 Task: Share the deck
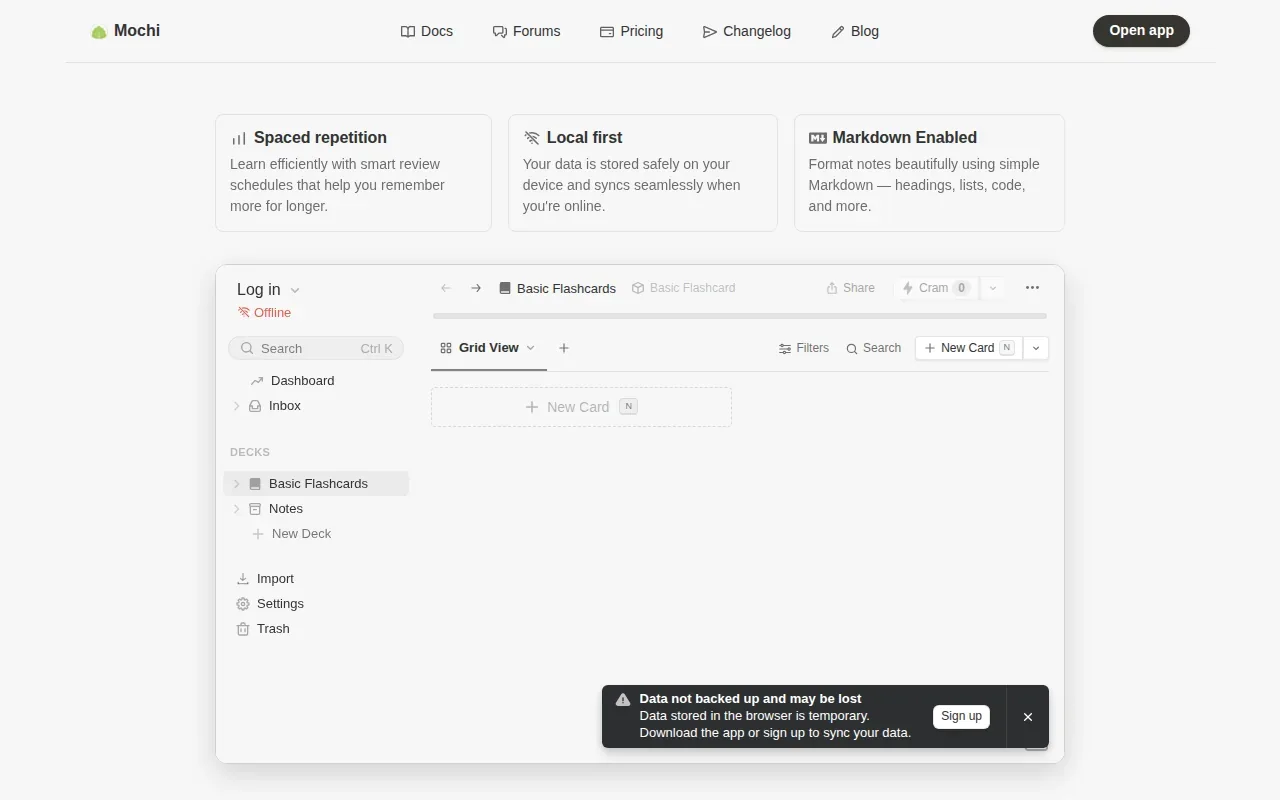point(850,288)
